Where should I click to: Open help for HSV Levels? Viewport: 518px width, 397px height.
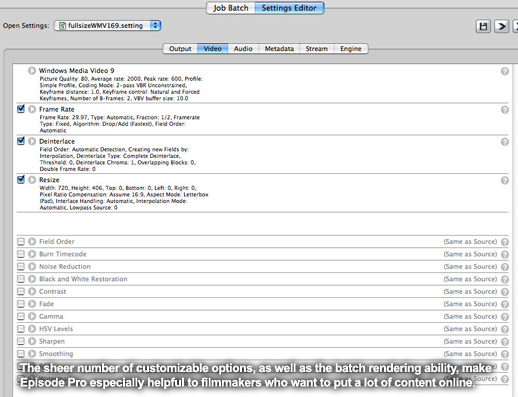[x=505, y=329]
